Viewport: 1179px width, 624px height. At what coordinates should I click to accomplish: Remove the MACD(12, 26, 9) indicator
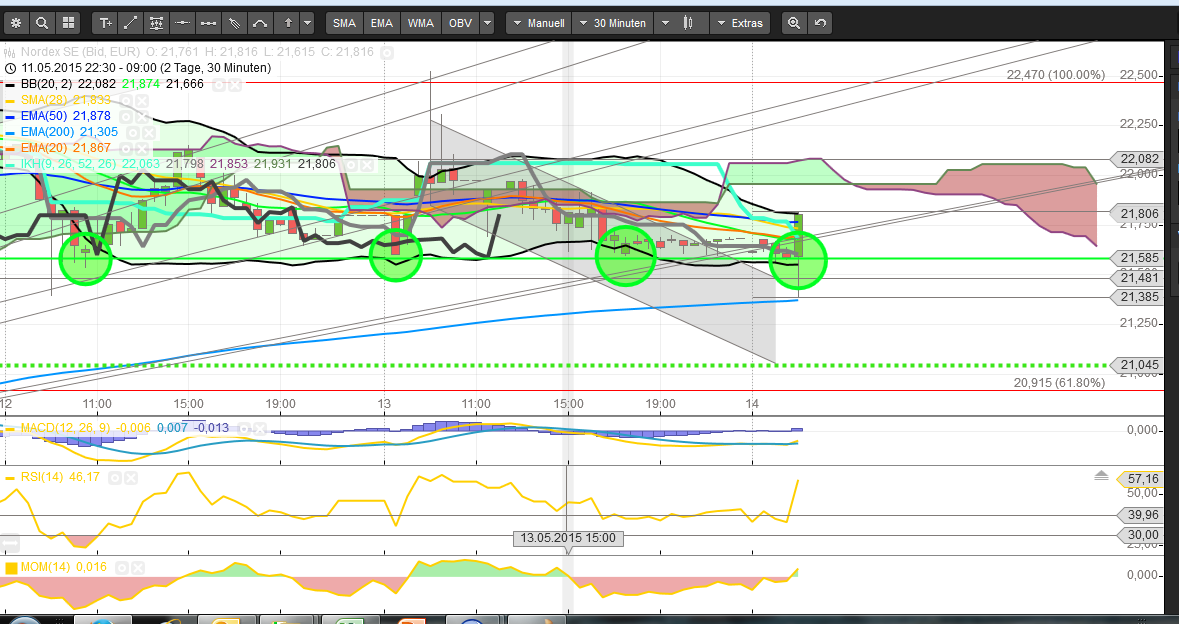[x=259, y=429]
